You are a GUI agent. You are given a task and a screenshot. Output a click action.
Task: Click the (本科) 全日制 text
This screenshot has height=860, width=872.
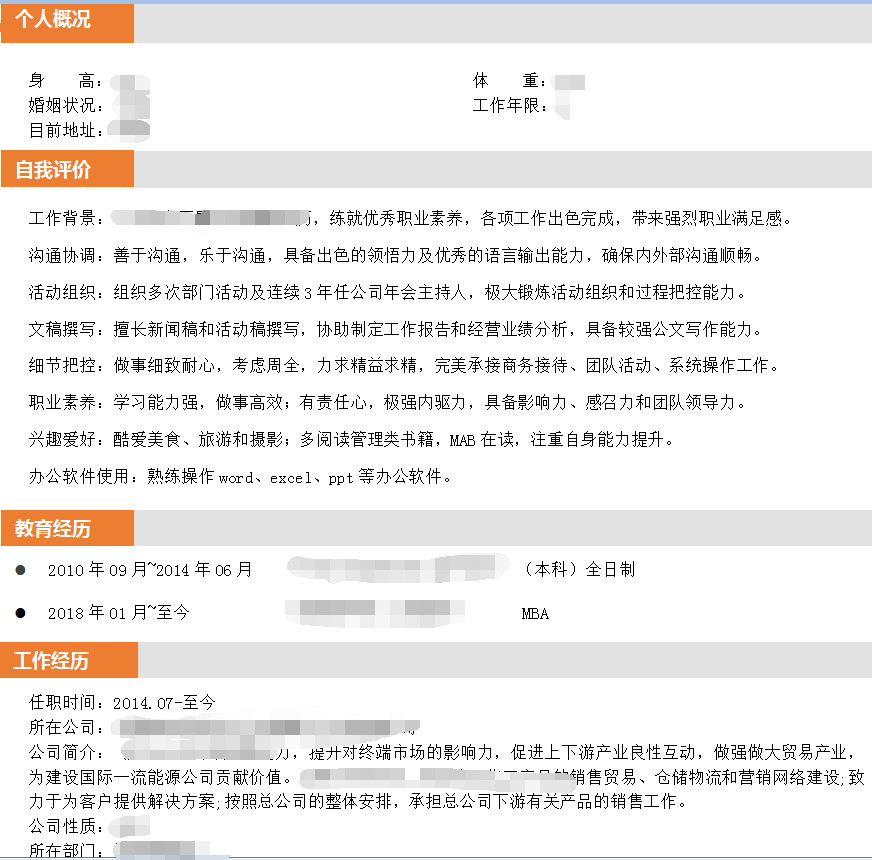578,570
